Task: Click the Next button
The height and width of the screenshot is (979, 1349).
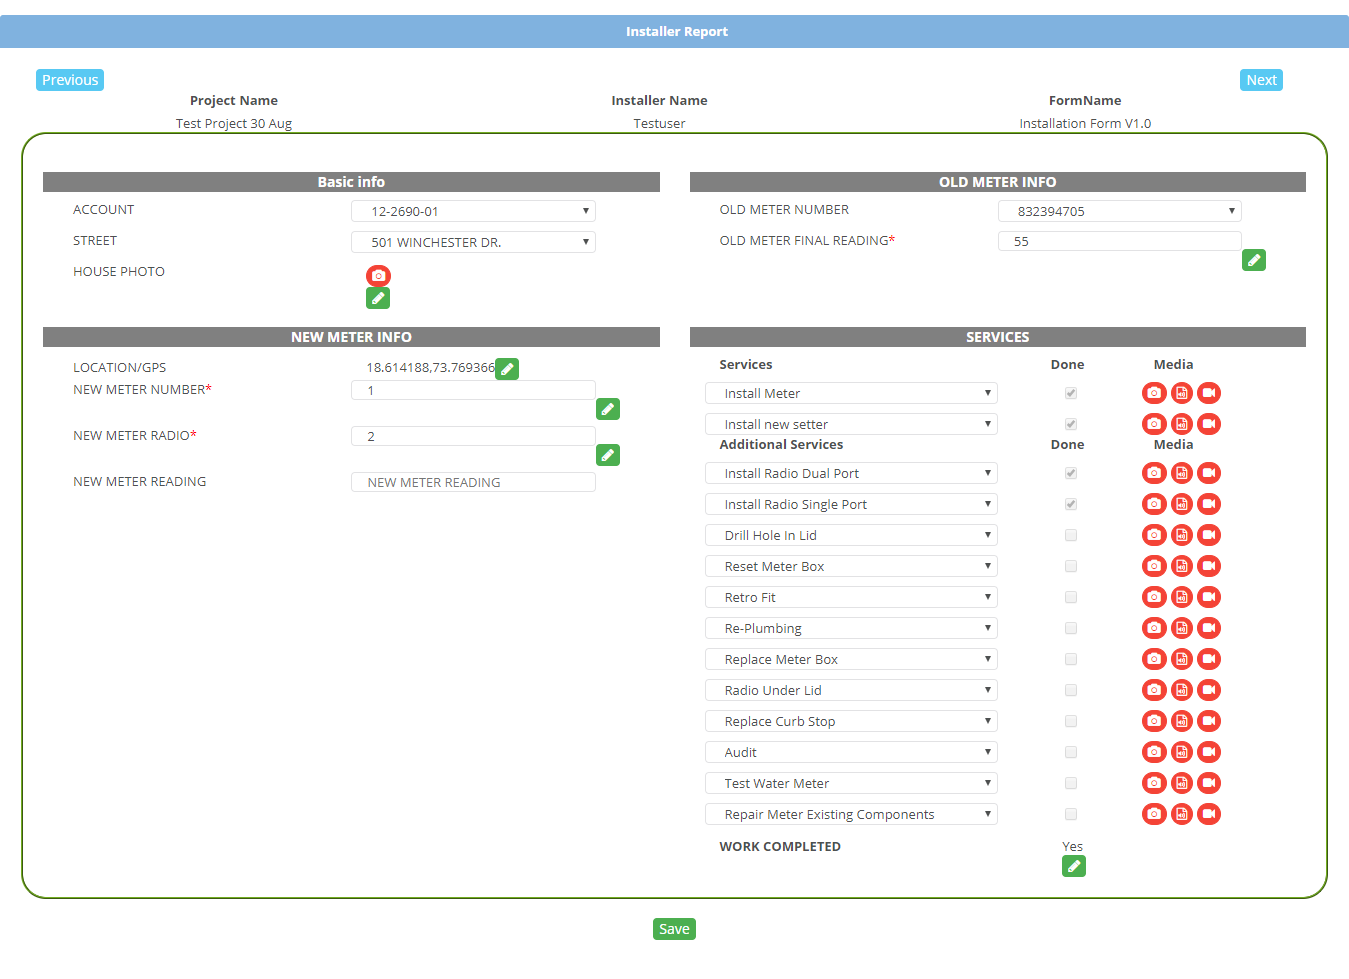Action: pos(1261,80)
